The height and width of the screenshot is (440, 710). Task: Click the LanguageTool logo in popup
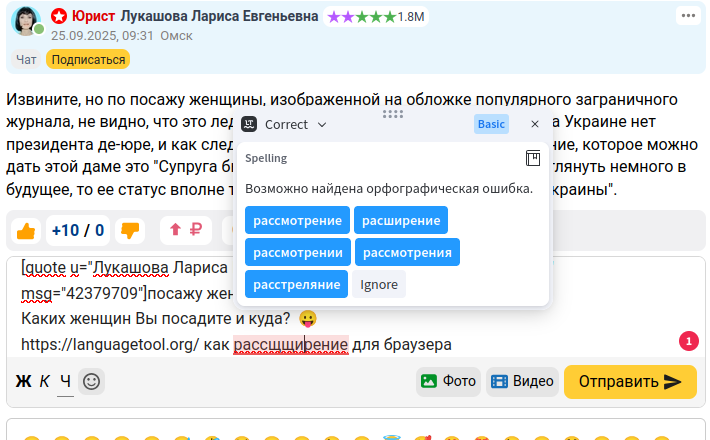click(x=249, y=125)
